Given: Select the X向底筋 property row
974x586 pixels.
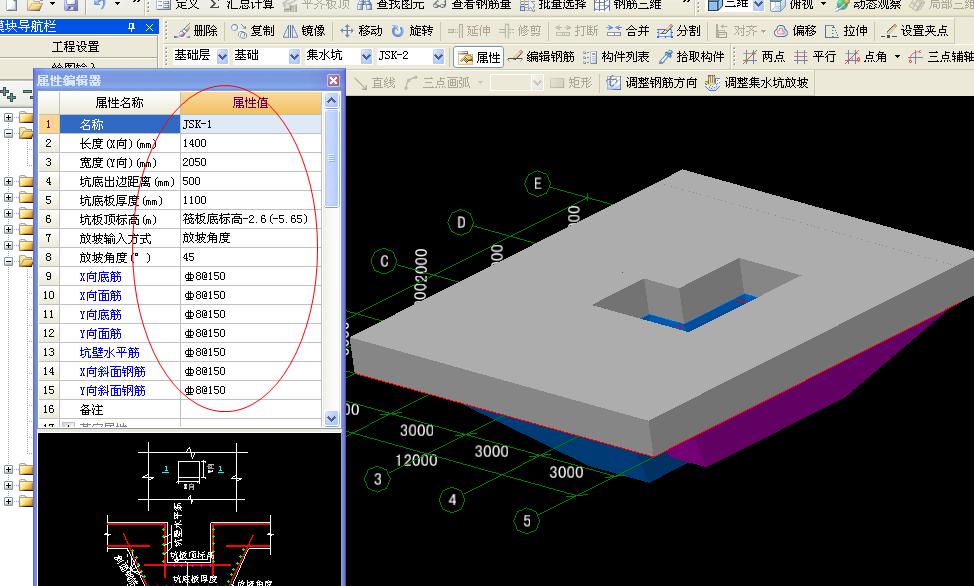Looking at the screenshot, I should (180, 277).
